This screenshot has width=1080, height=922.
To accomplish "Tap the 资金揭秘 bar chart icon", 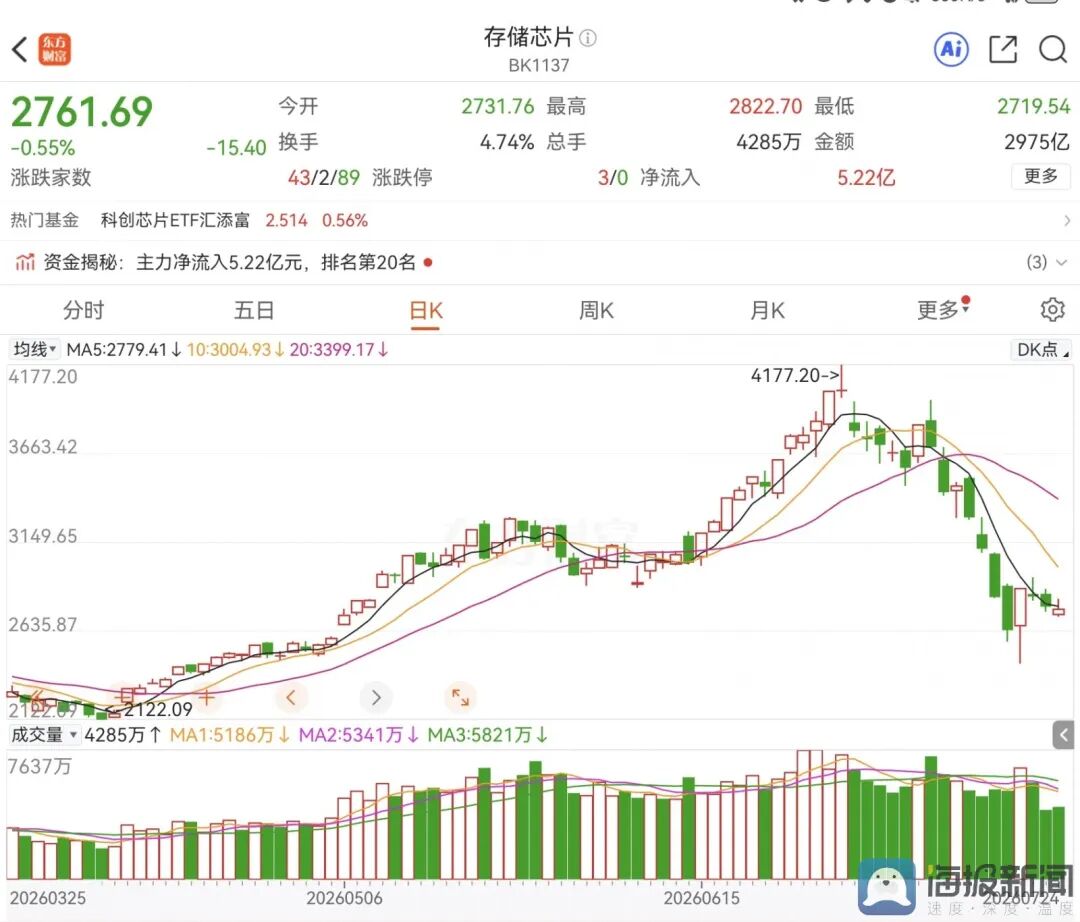I will coord(25,262).
